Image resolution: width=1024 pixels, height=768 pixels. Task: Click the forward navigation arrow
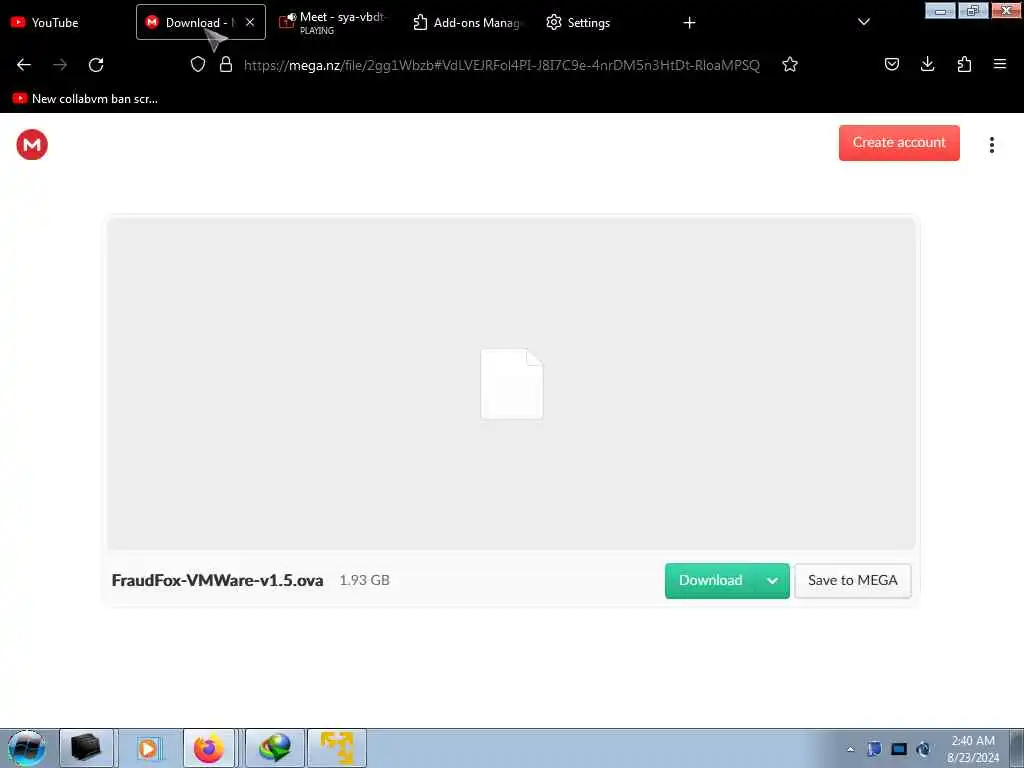60,65
